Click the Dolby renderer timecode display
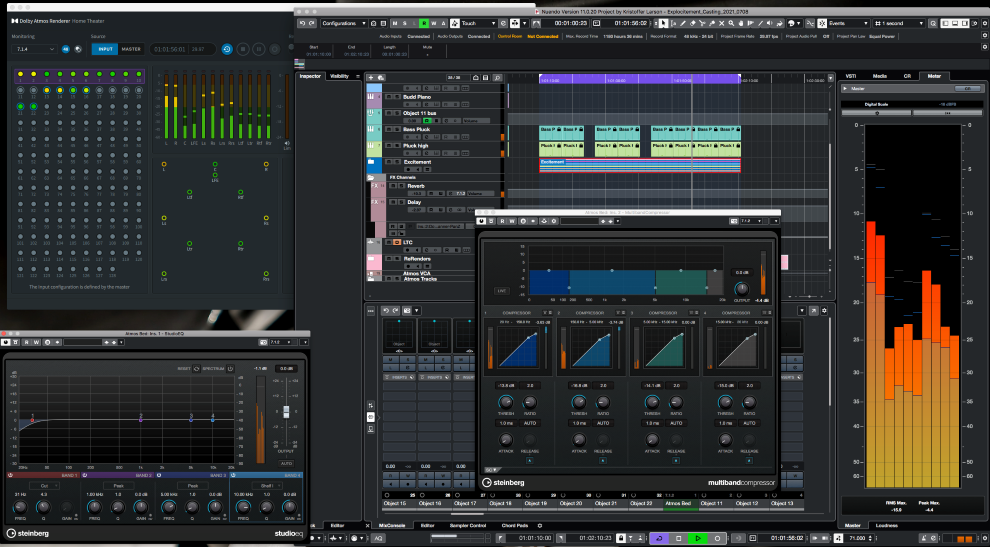Image resolution: width=990 pixels, height=547 pixels. (x=184, y=49)
